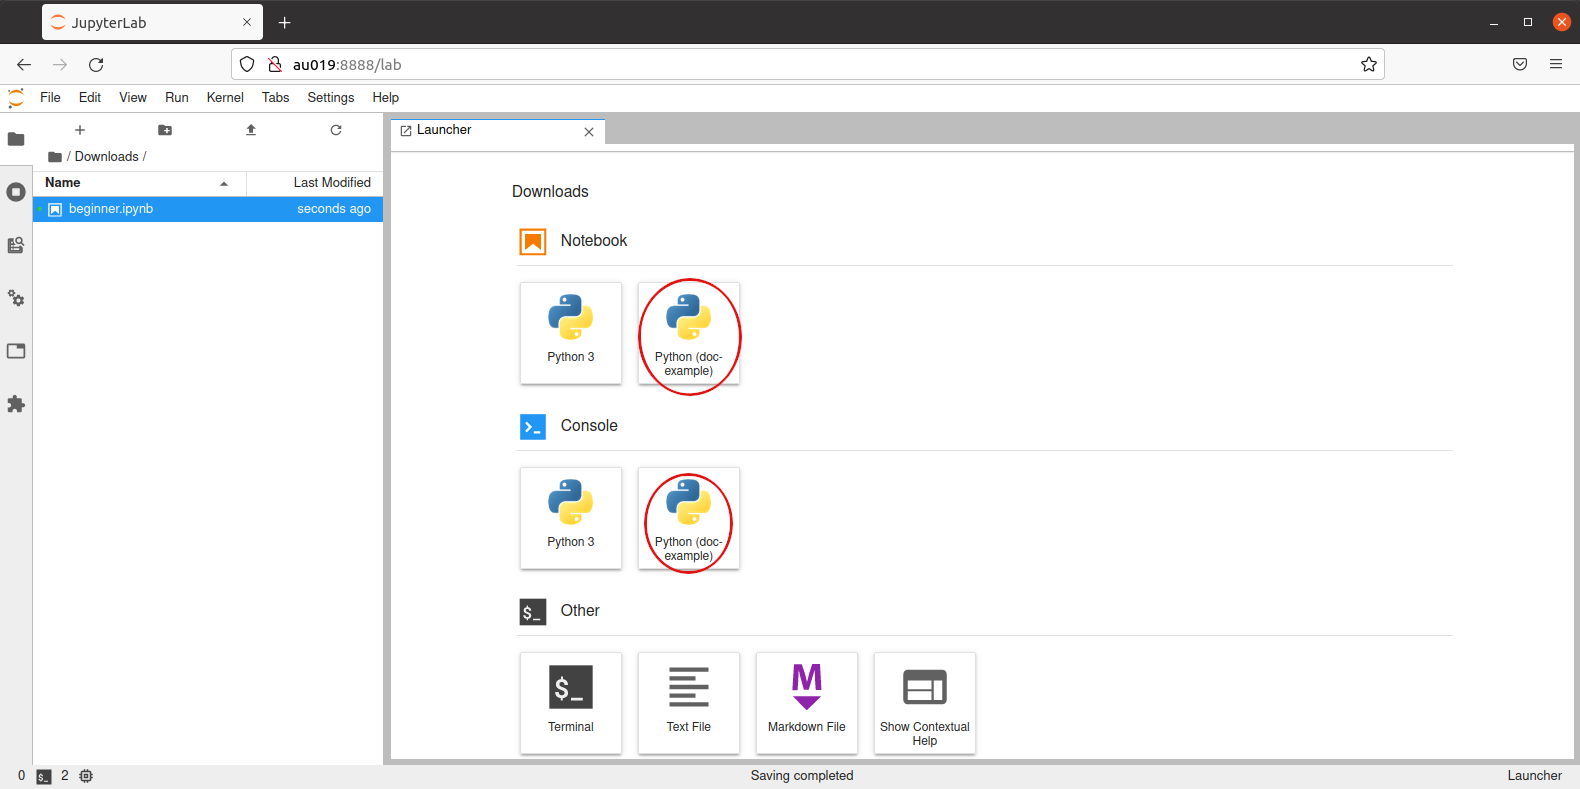Screen dimensions: 1580x789
Task: Open the View menu
Action: pos(133,98)
